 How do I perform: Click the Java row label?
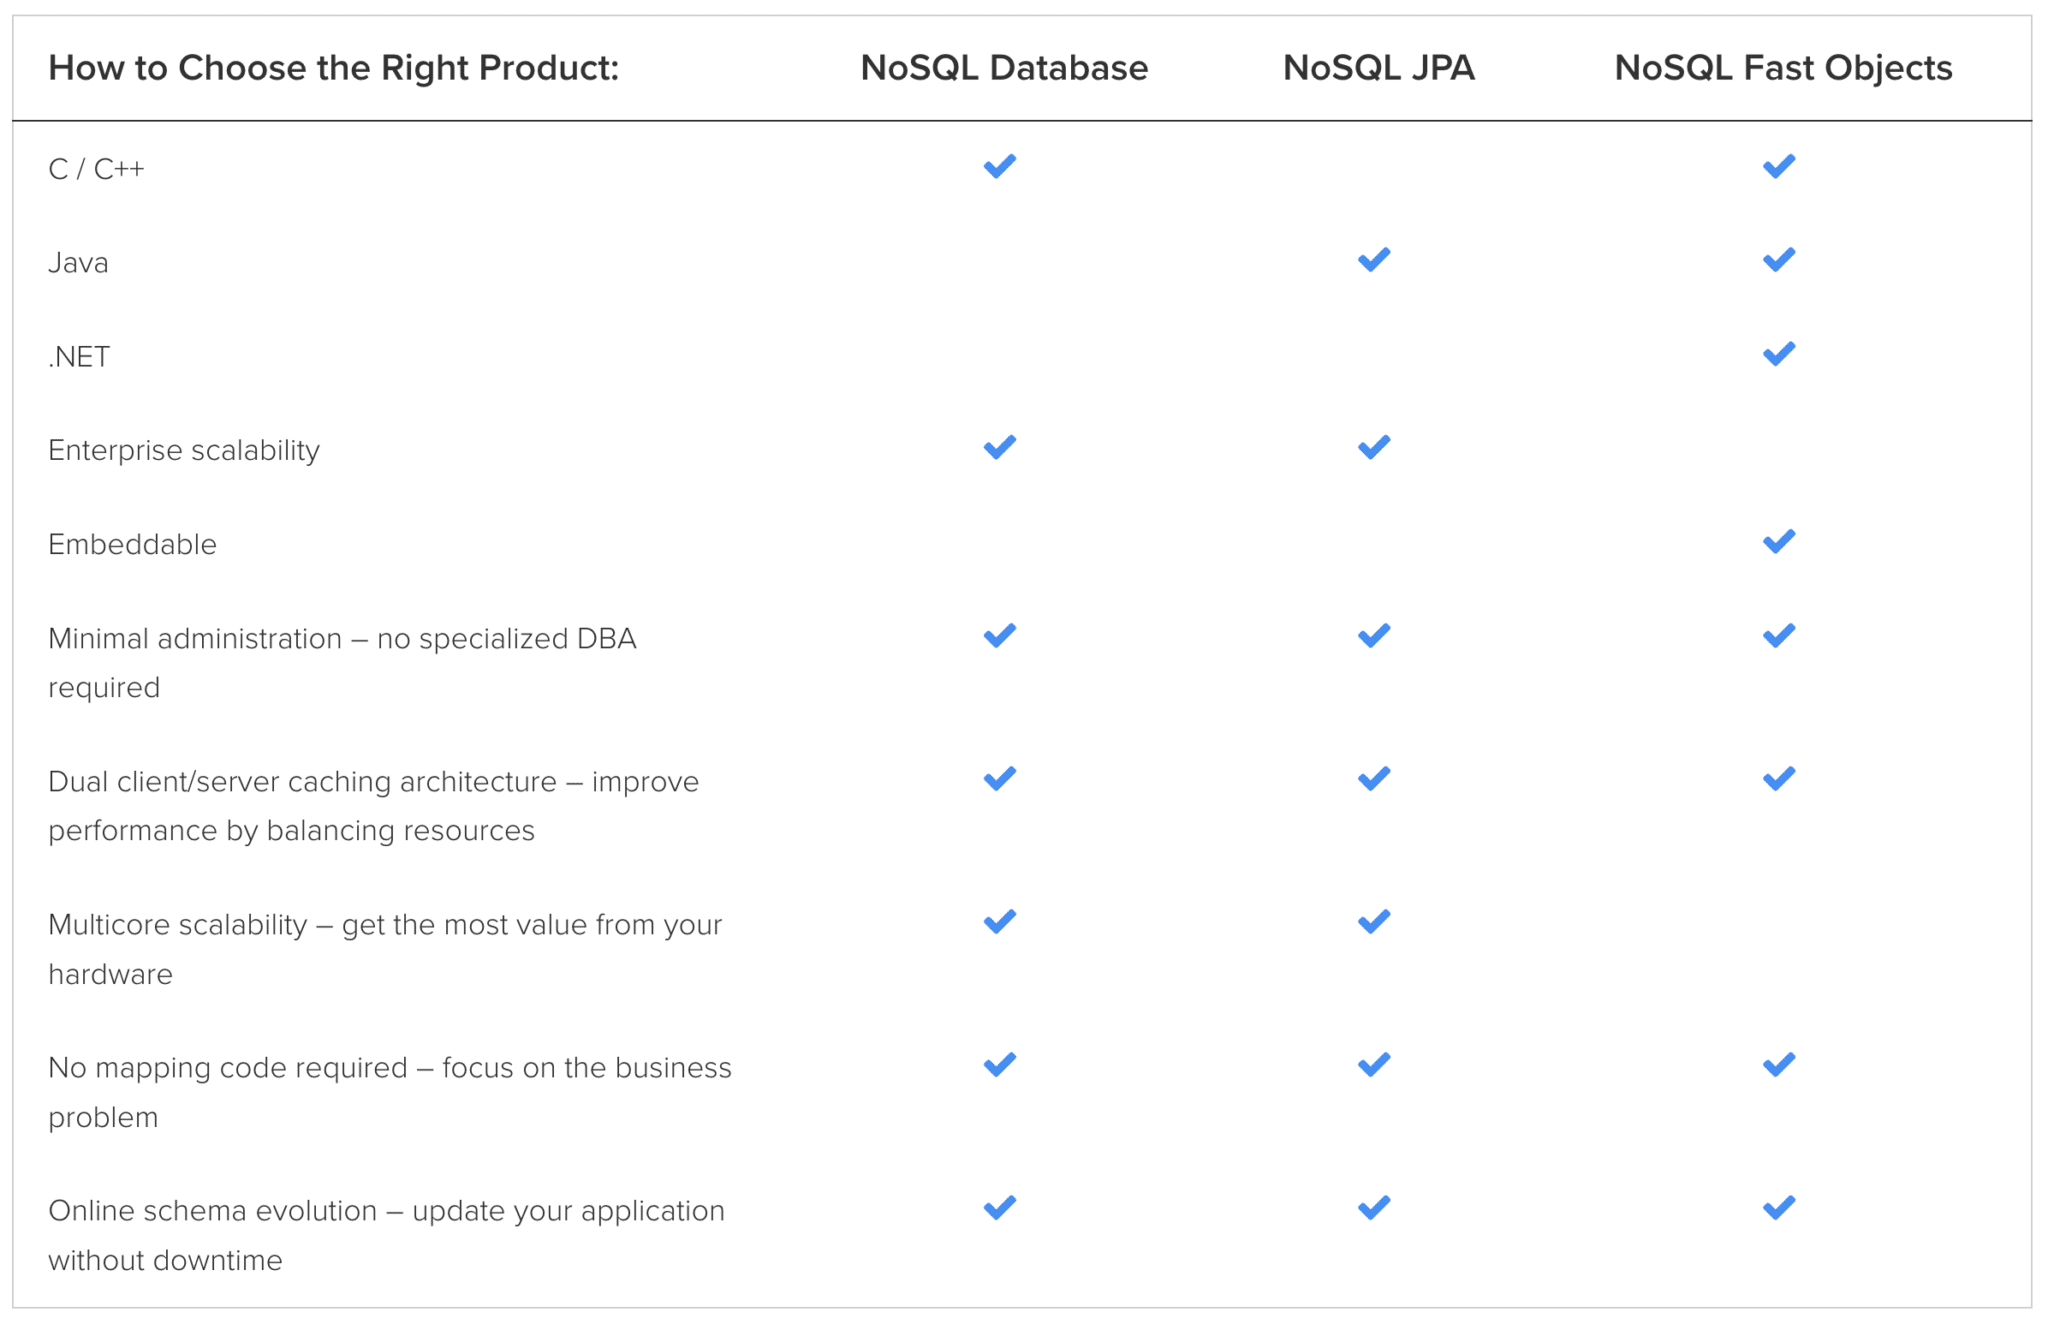click(x=78, y=263)
